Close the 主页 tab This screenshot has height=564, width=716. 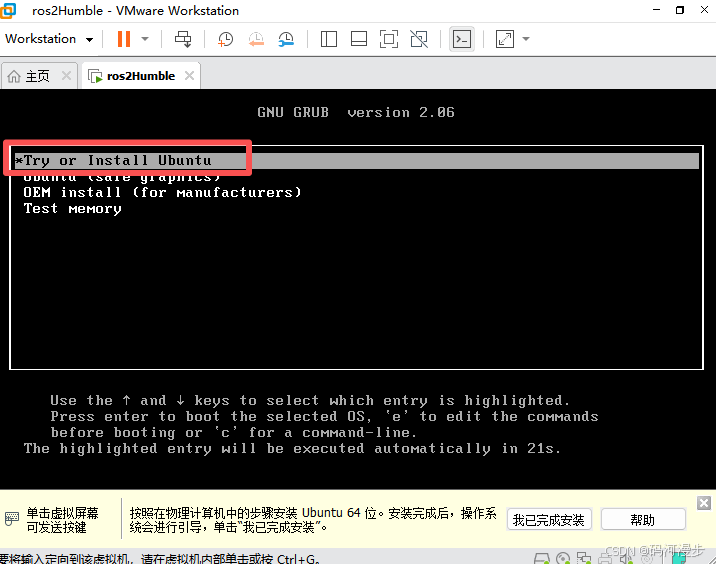coord(66,75)
